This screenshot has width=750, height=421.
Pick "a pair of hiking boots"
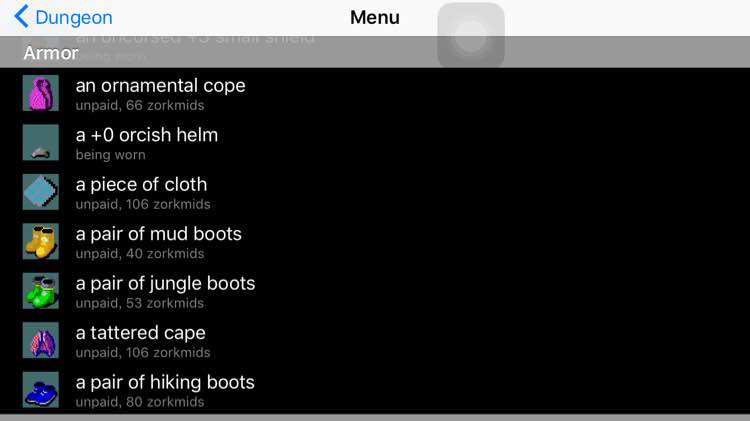pyautogui.click(x=165, y=382)
